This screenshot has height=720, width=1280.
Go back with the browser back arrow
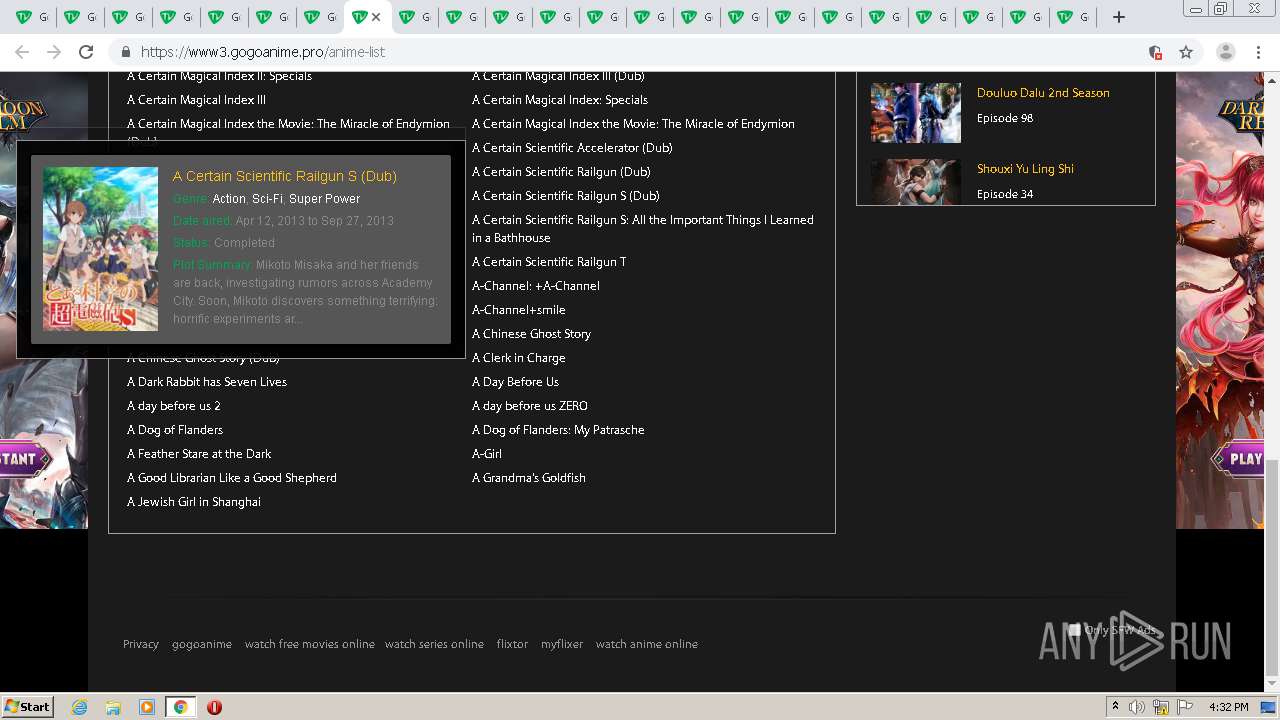click(22, 52)
